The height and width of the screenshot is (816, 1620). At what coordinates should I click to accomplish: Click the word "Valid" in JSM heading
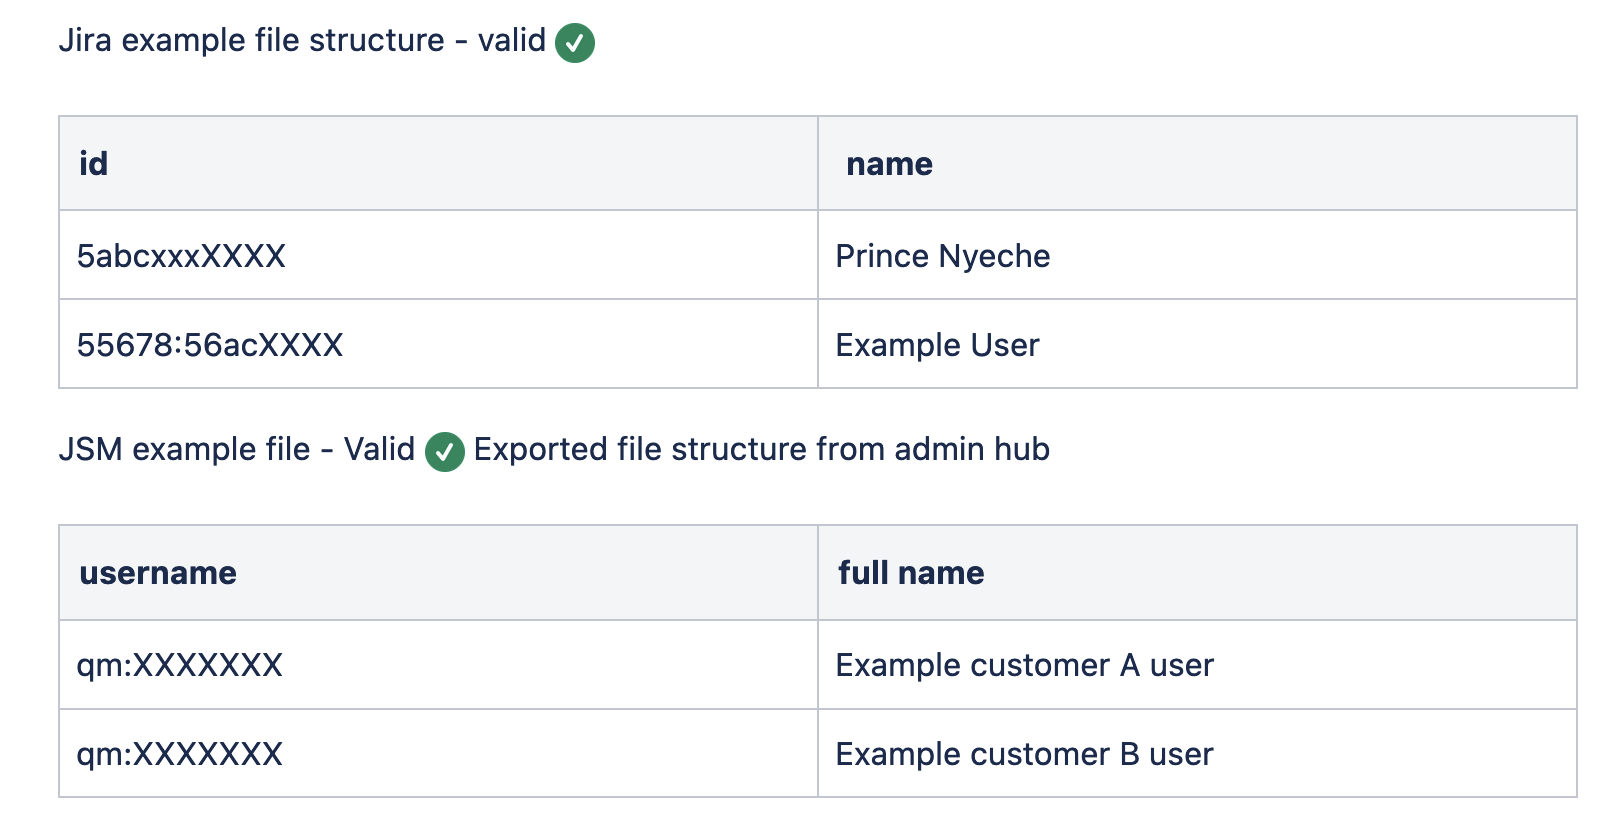pos(379,450)
